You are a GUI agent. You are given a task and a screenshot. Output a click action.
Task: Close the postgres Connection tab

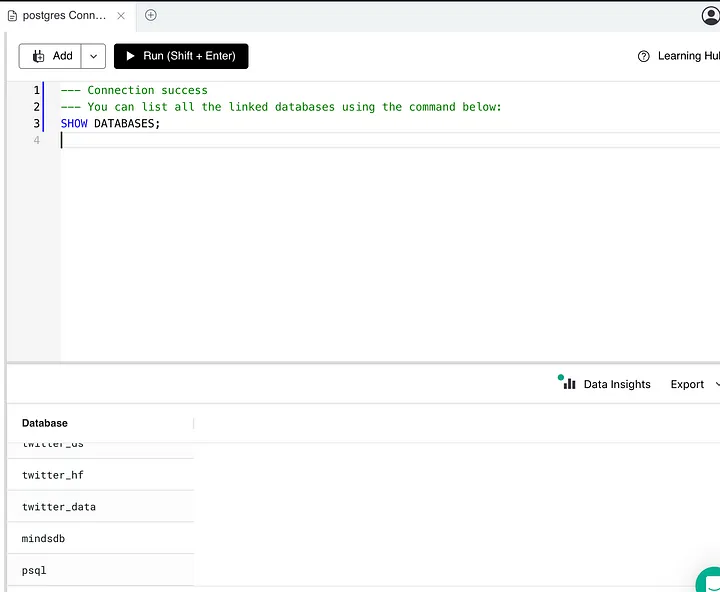[121, 16]
